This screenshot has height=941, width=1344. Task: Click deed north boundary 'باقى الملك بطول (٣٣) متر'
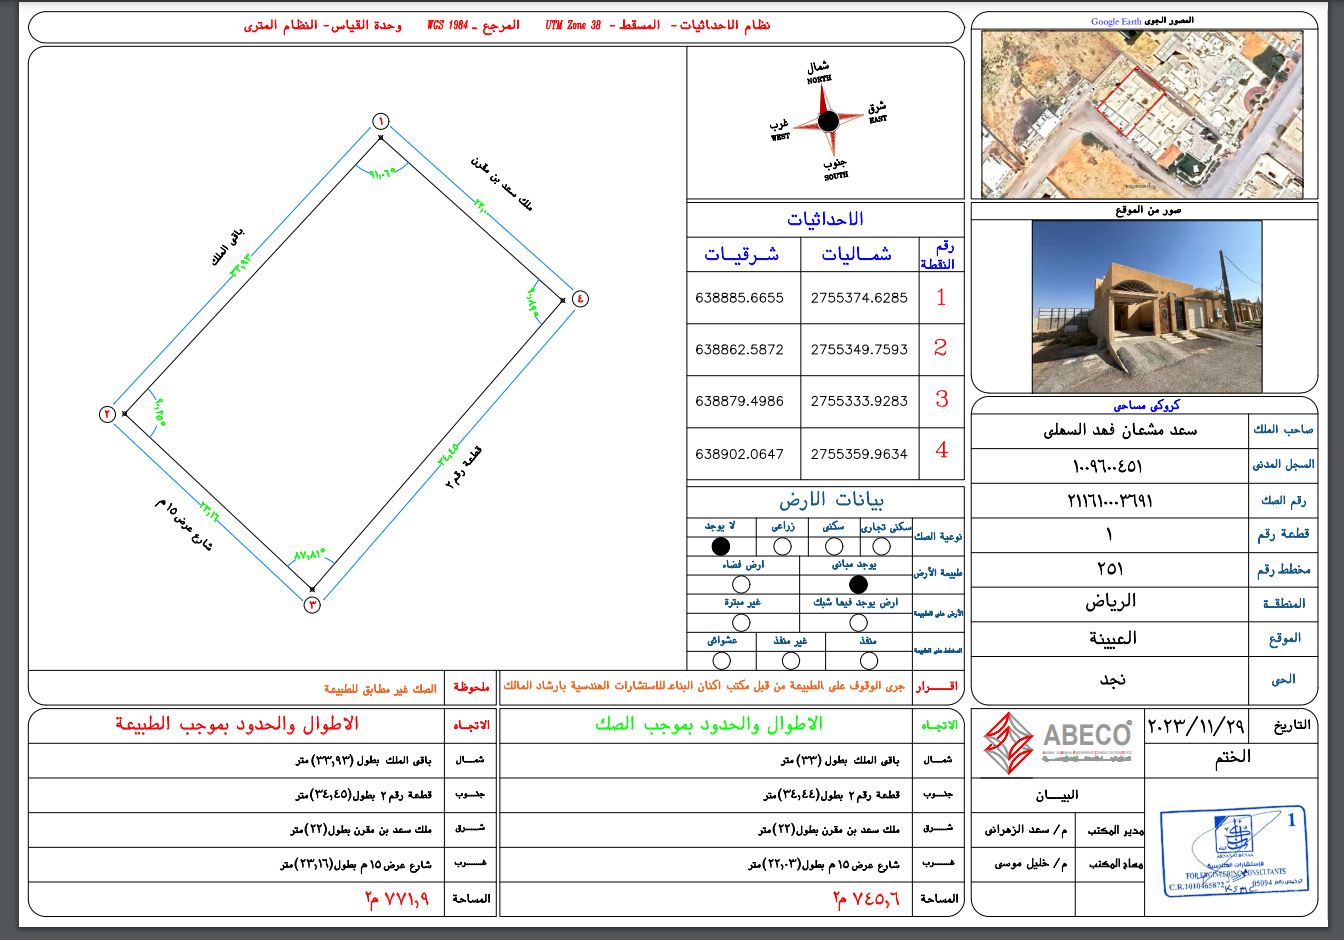coord(840,760)
